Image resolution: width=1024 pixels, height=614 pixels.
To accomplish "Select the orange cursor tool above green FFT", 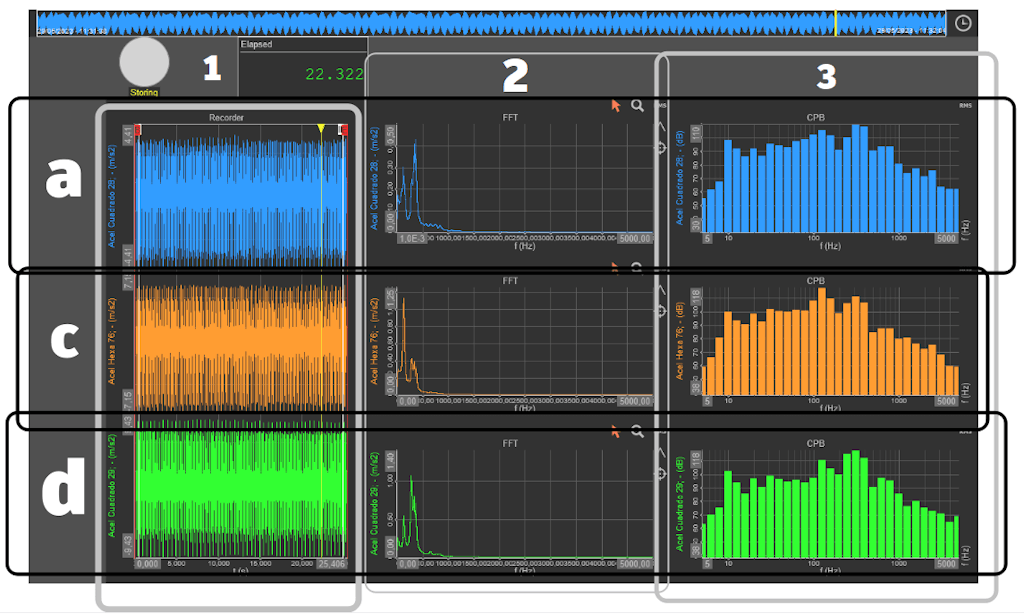I will 615,431.
